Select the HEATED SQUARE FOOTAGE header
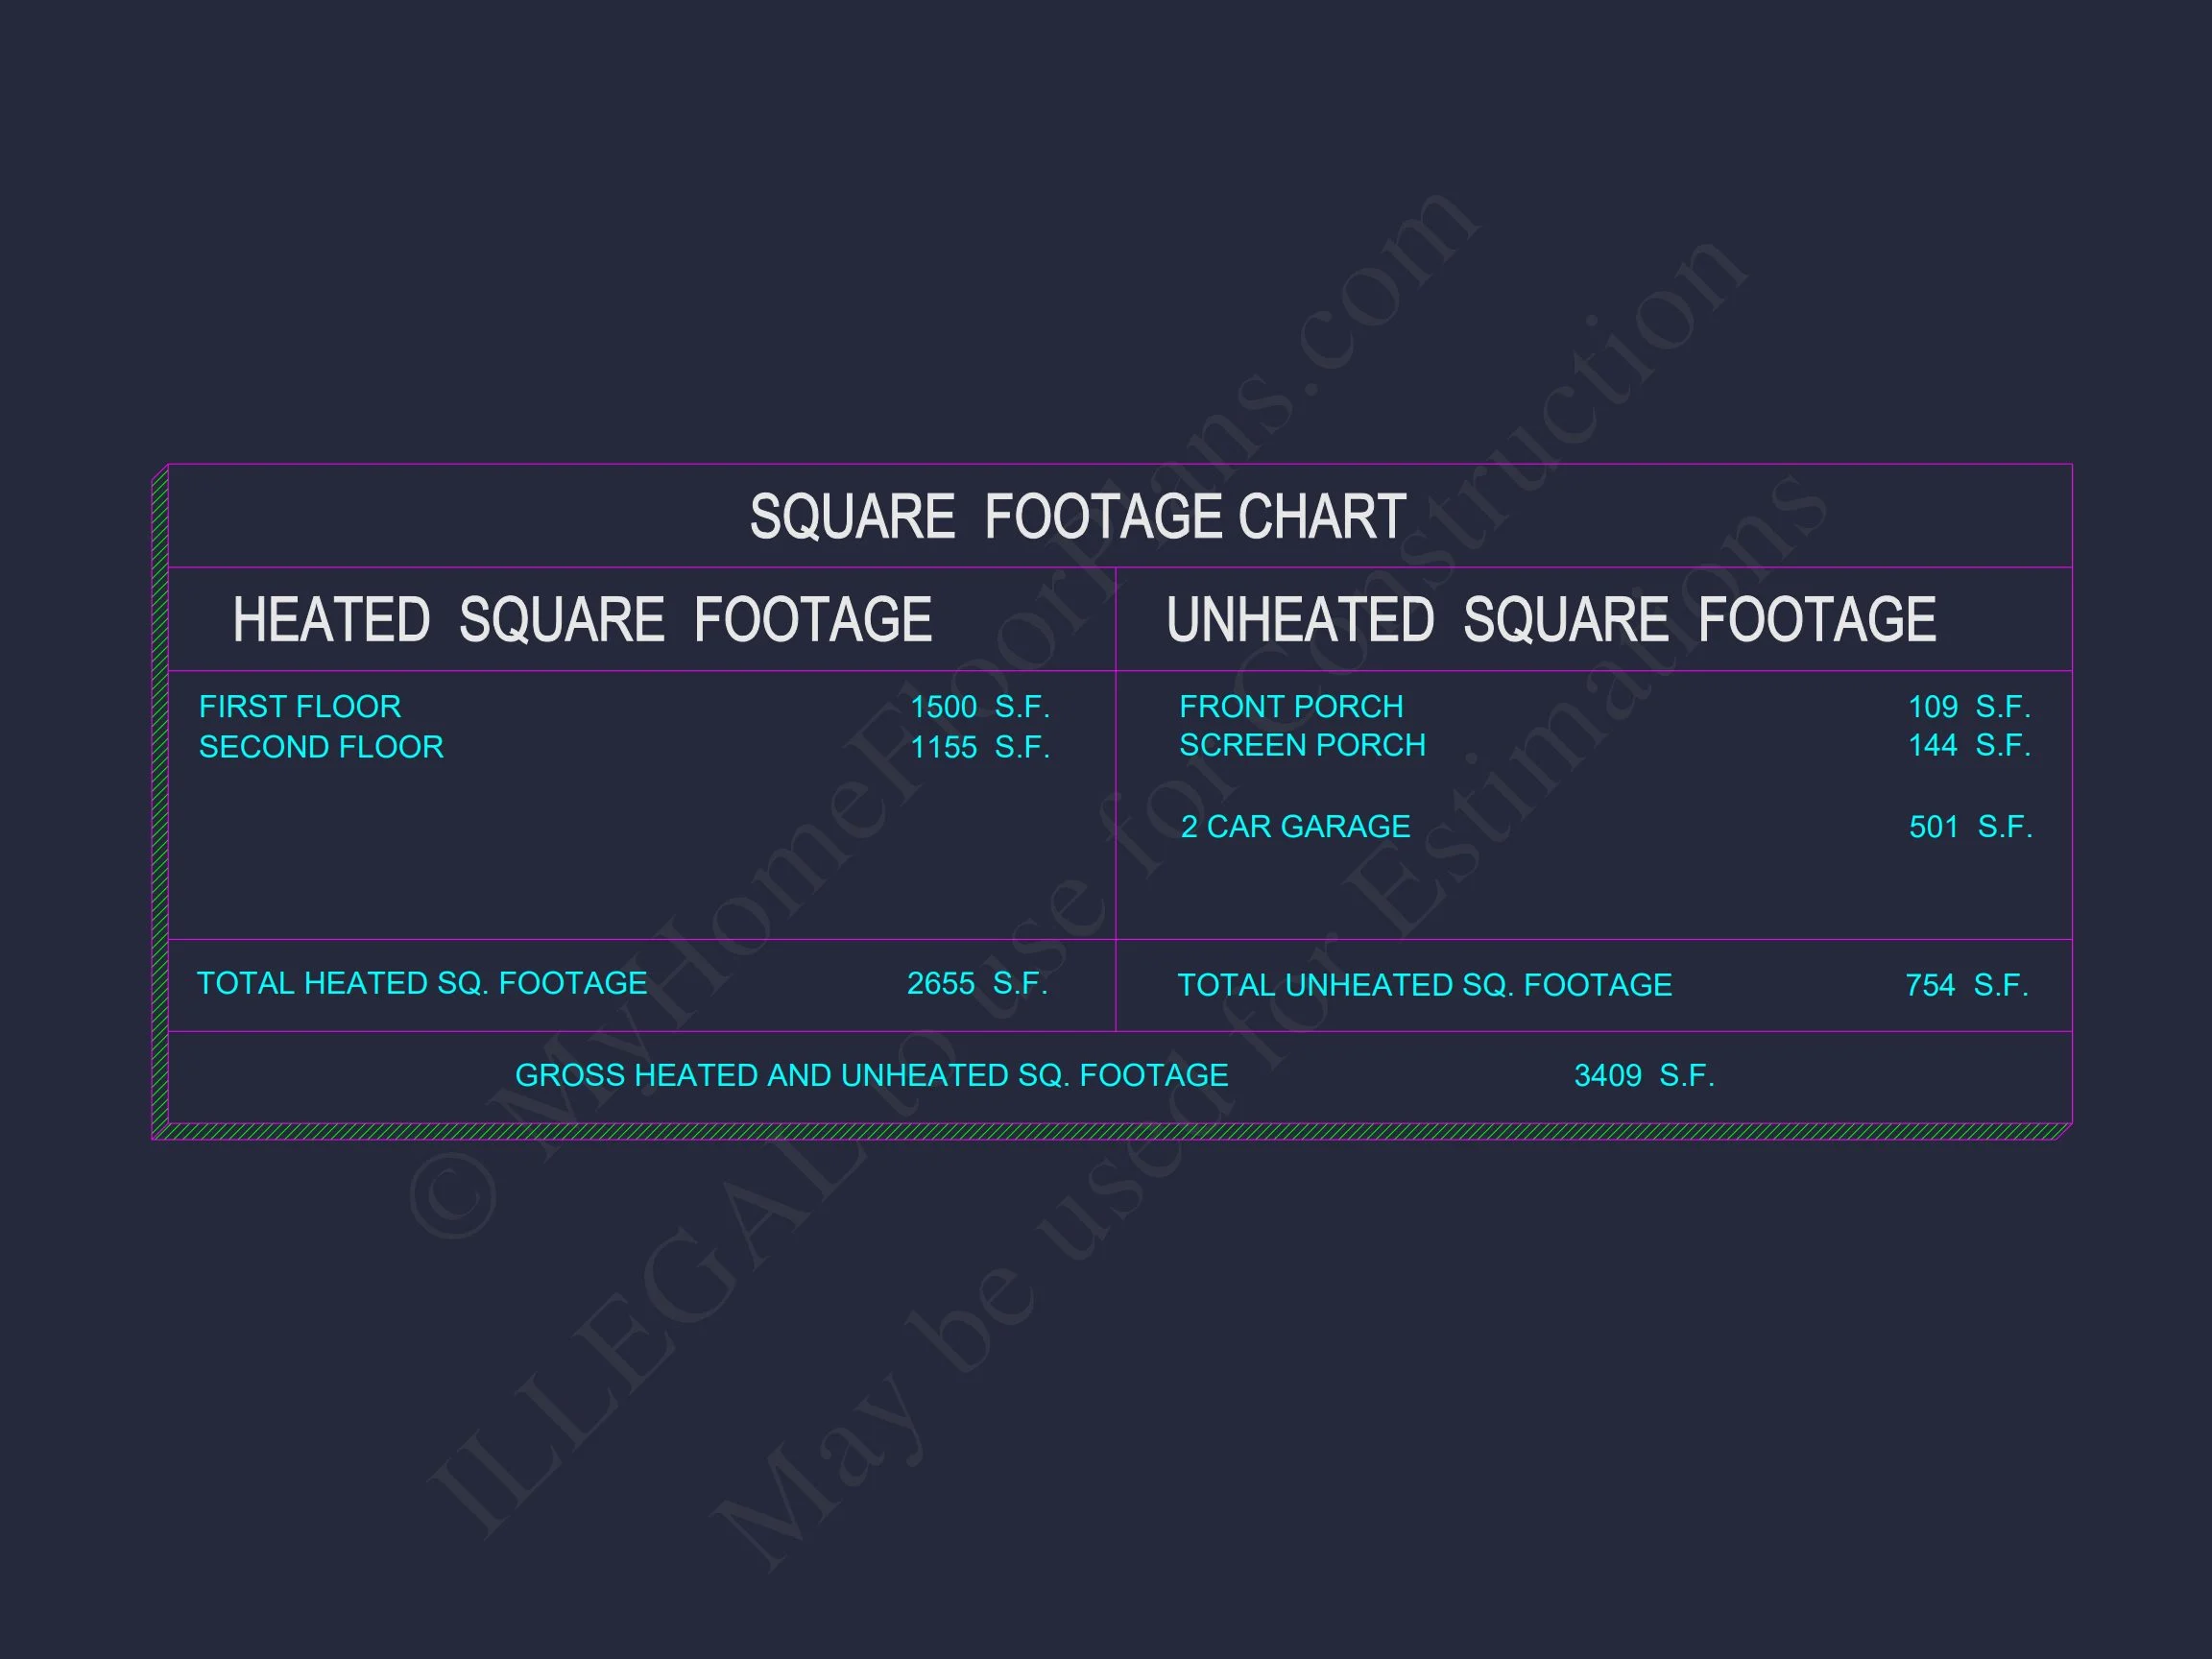 [582, 620]
